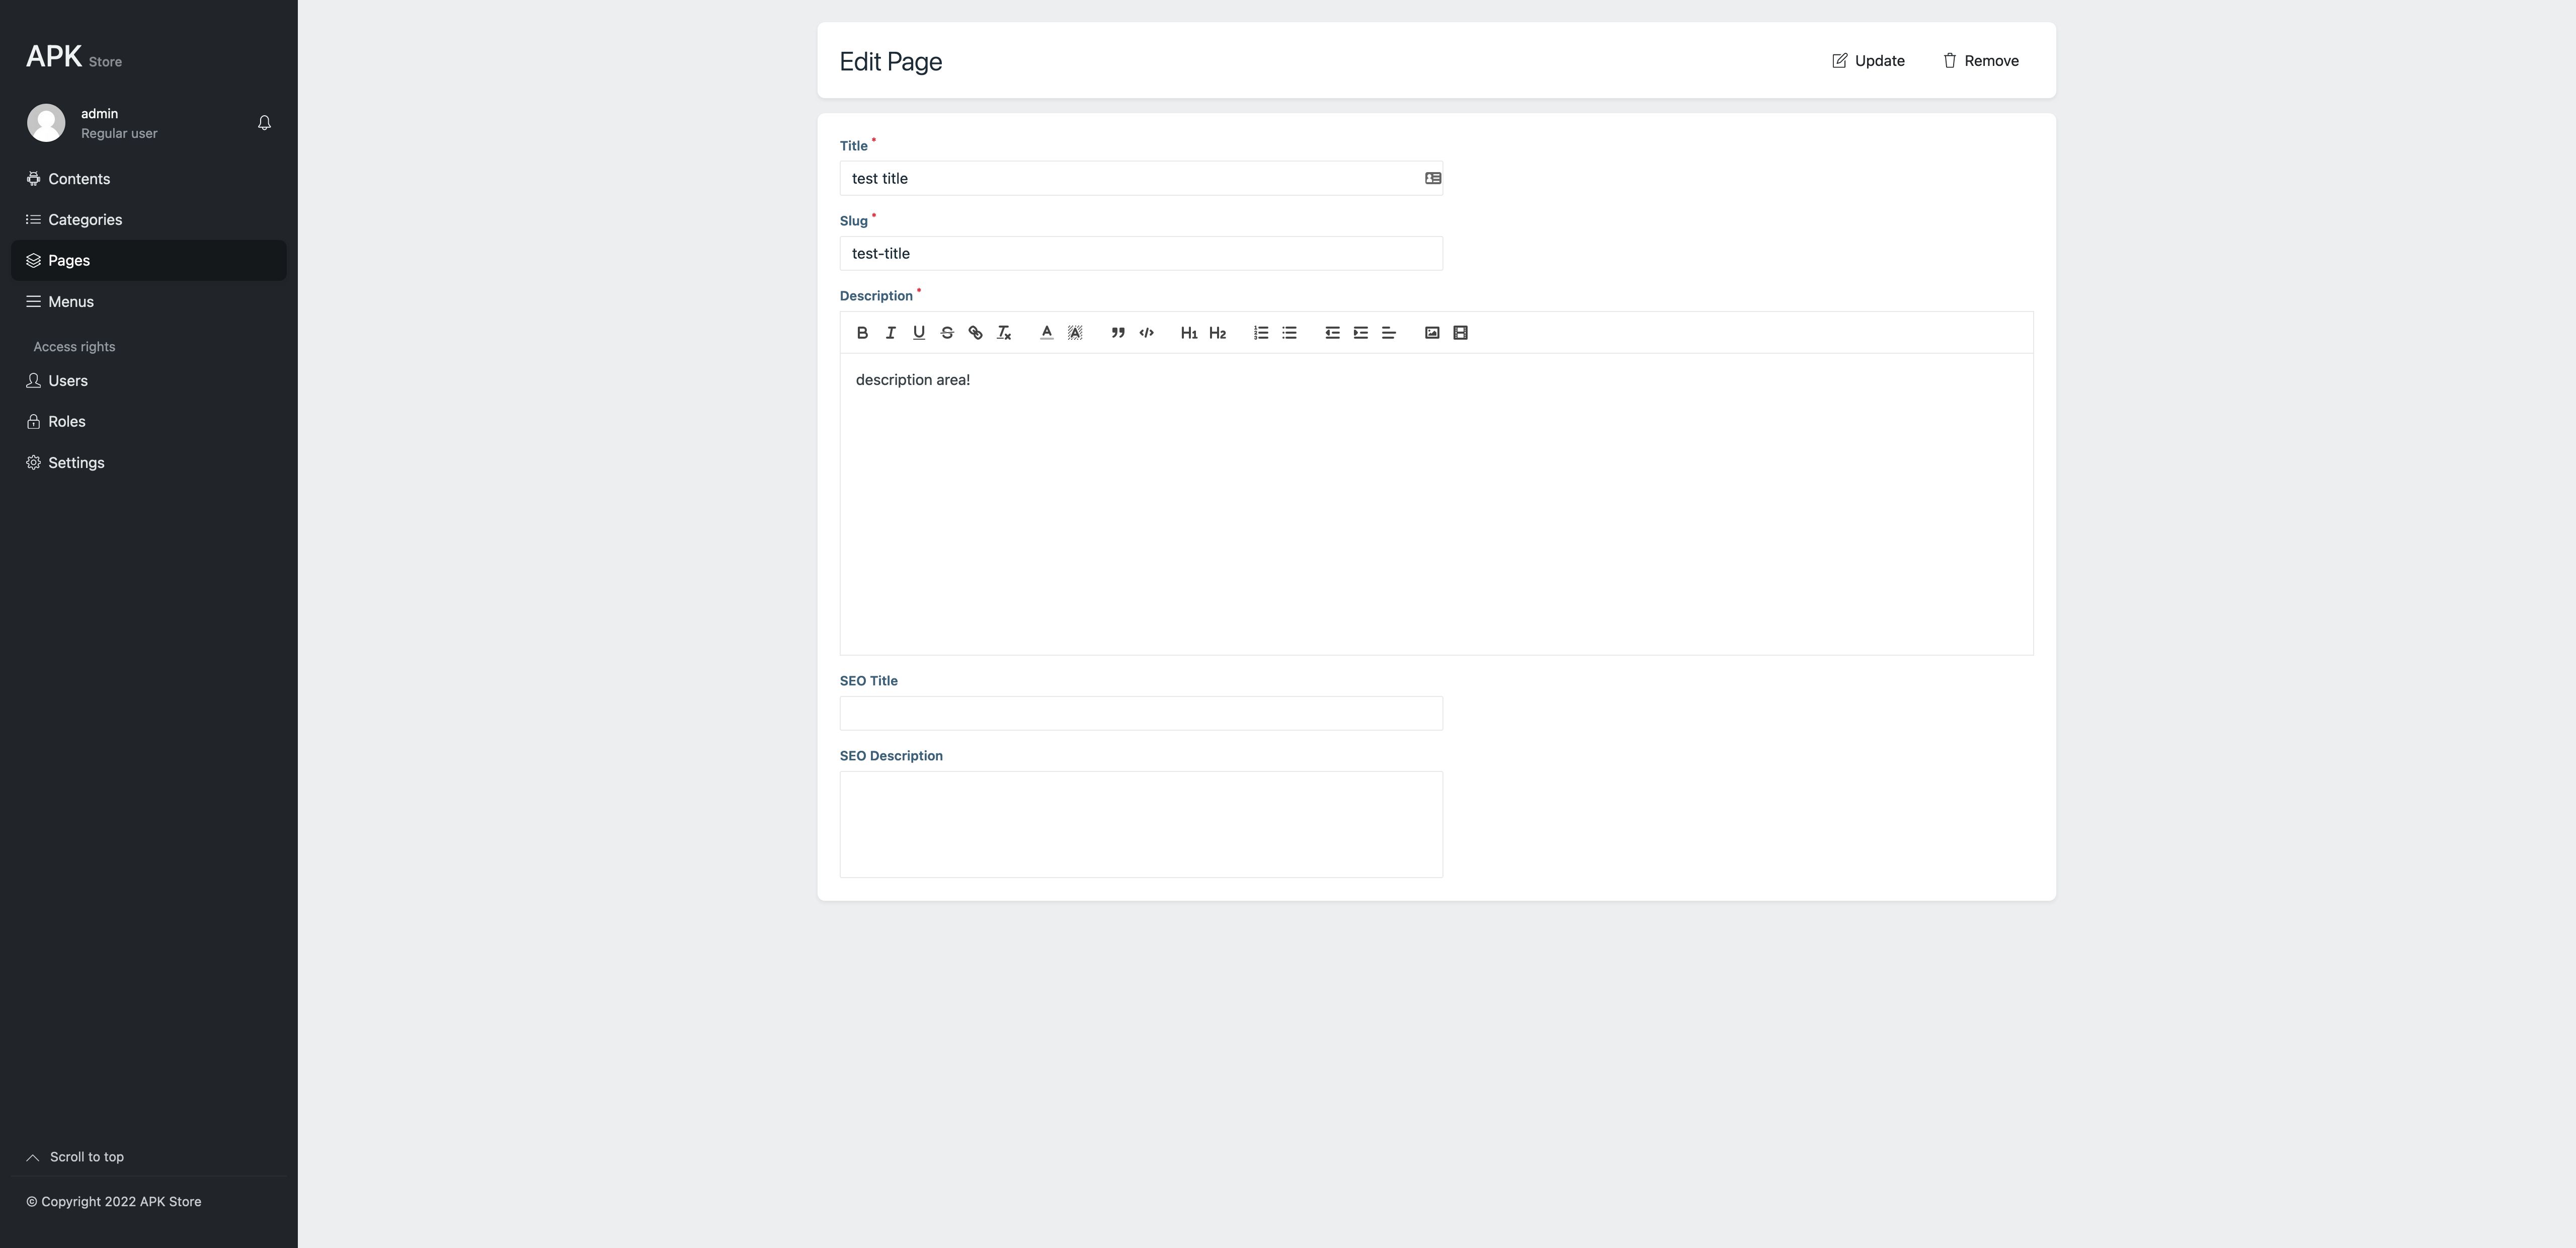Insert a hyperlink using the link icon
This screenshot has height=1248, width=2576.
pyautogui.click(x=975, y=333)
